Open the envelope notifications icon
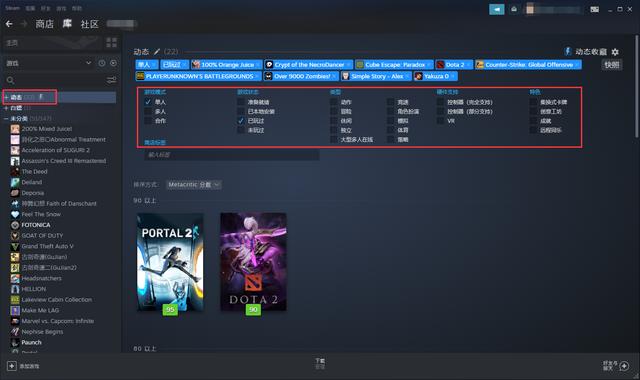This screenshot has height=380, width=640. [514, 9]
